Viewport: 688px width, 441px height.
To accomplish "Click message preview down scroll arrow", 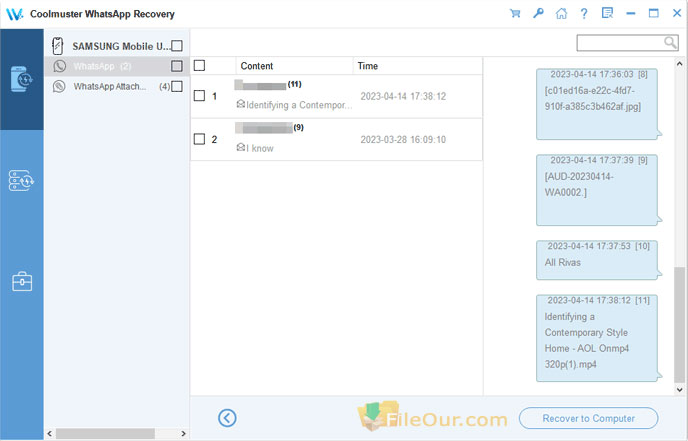I will [x=679, y=389].
